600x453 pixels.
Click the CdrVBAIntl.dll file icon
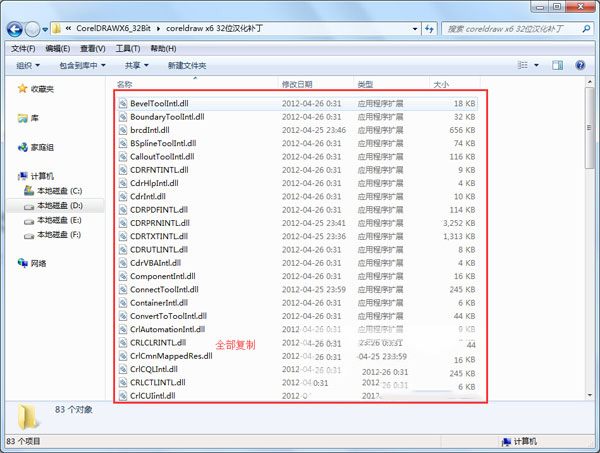[123, 263]
